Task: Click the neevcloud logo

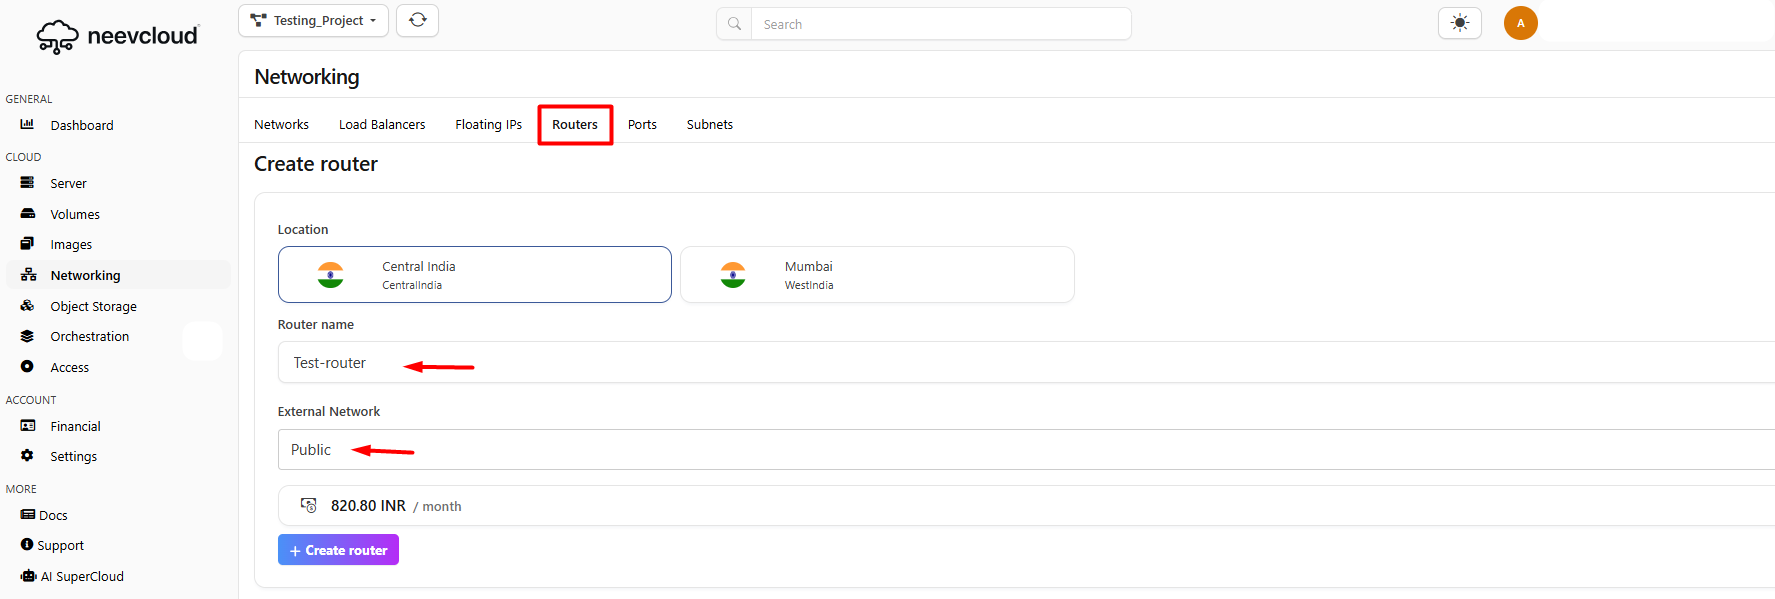Action: point(118,36)
